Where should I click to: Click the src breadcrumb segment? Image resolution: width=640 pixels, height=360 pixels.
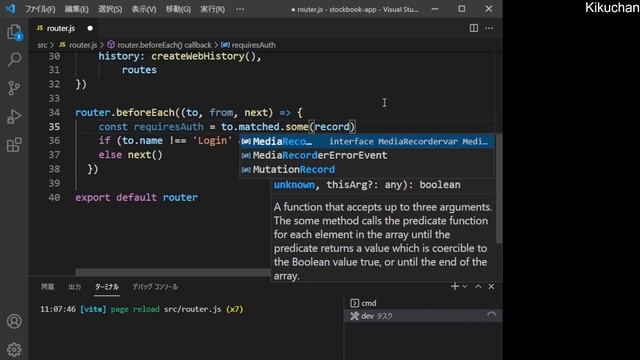tap(42, 45)
